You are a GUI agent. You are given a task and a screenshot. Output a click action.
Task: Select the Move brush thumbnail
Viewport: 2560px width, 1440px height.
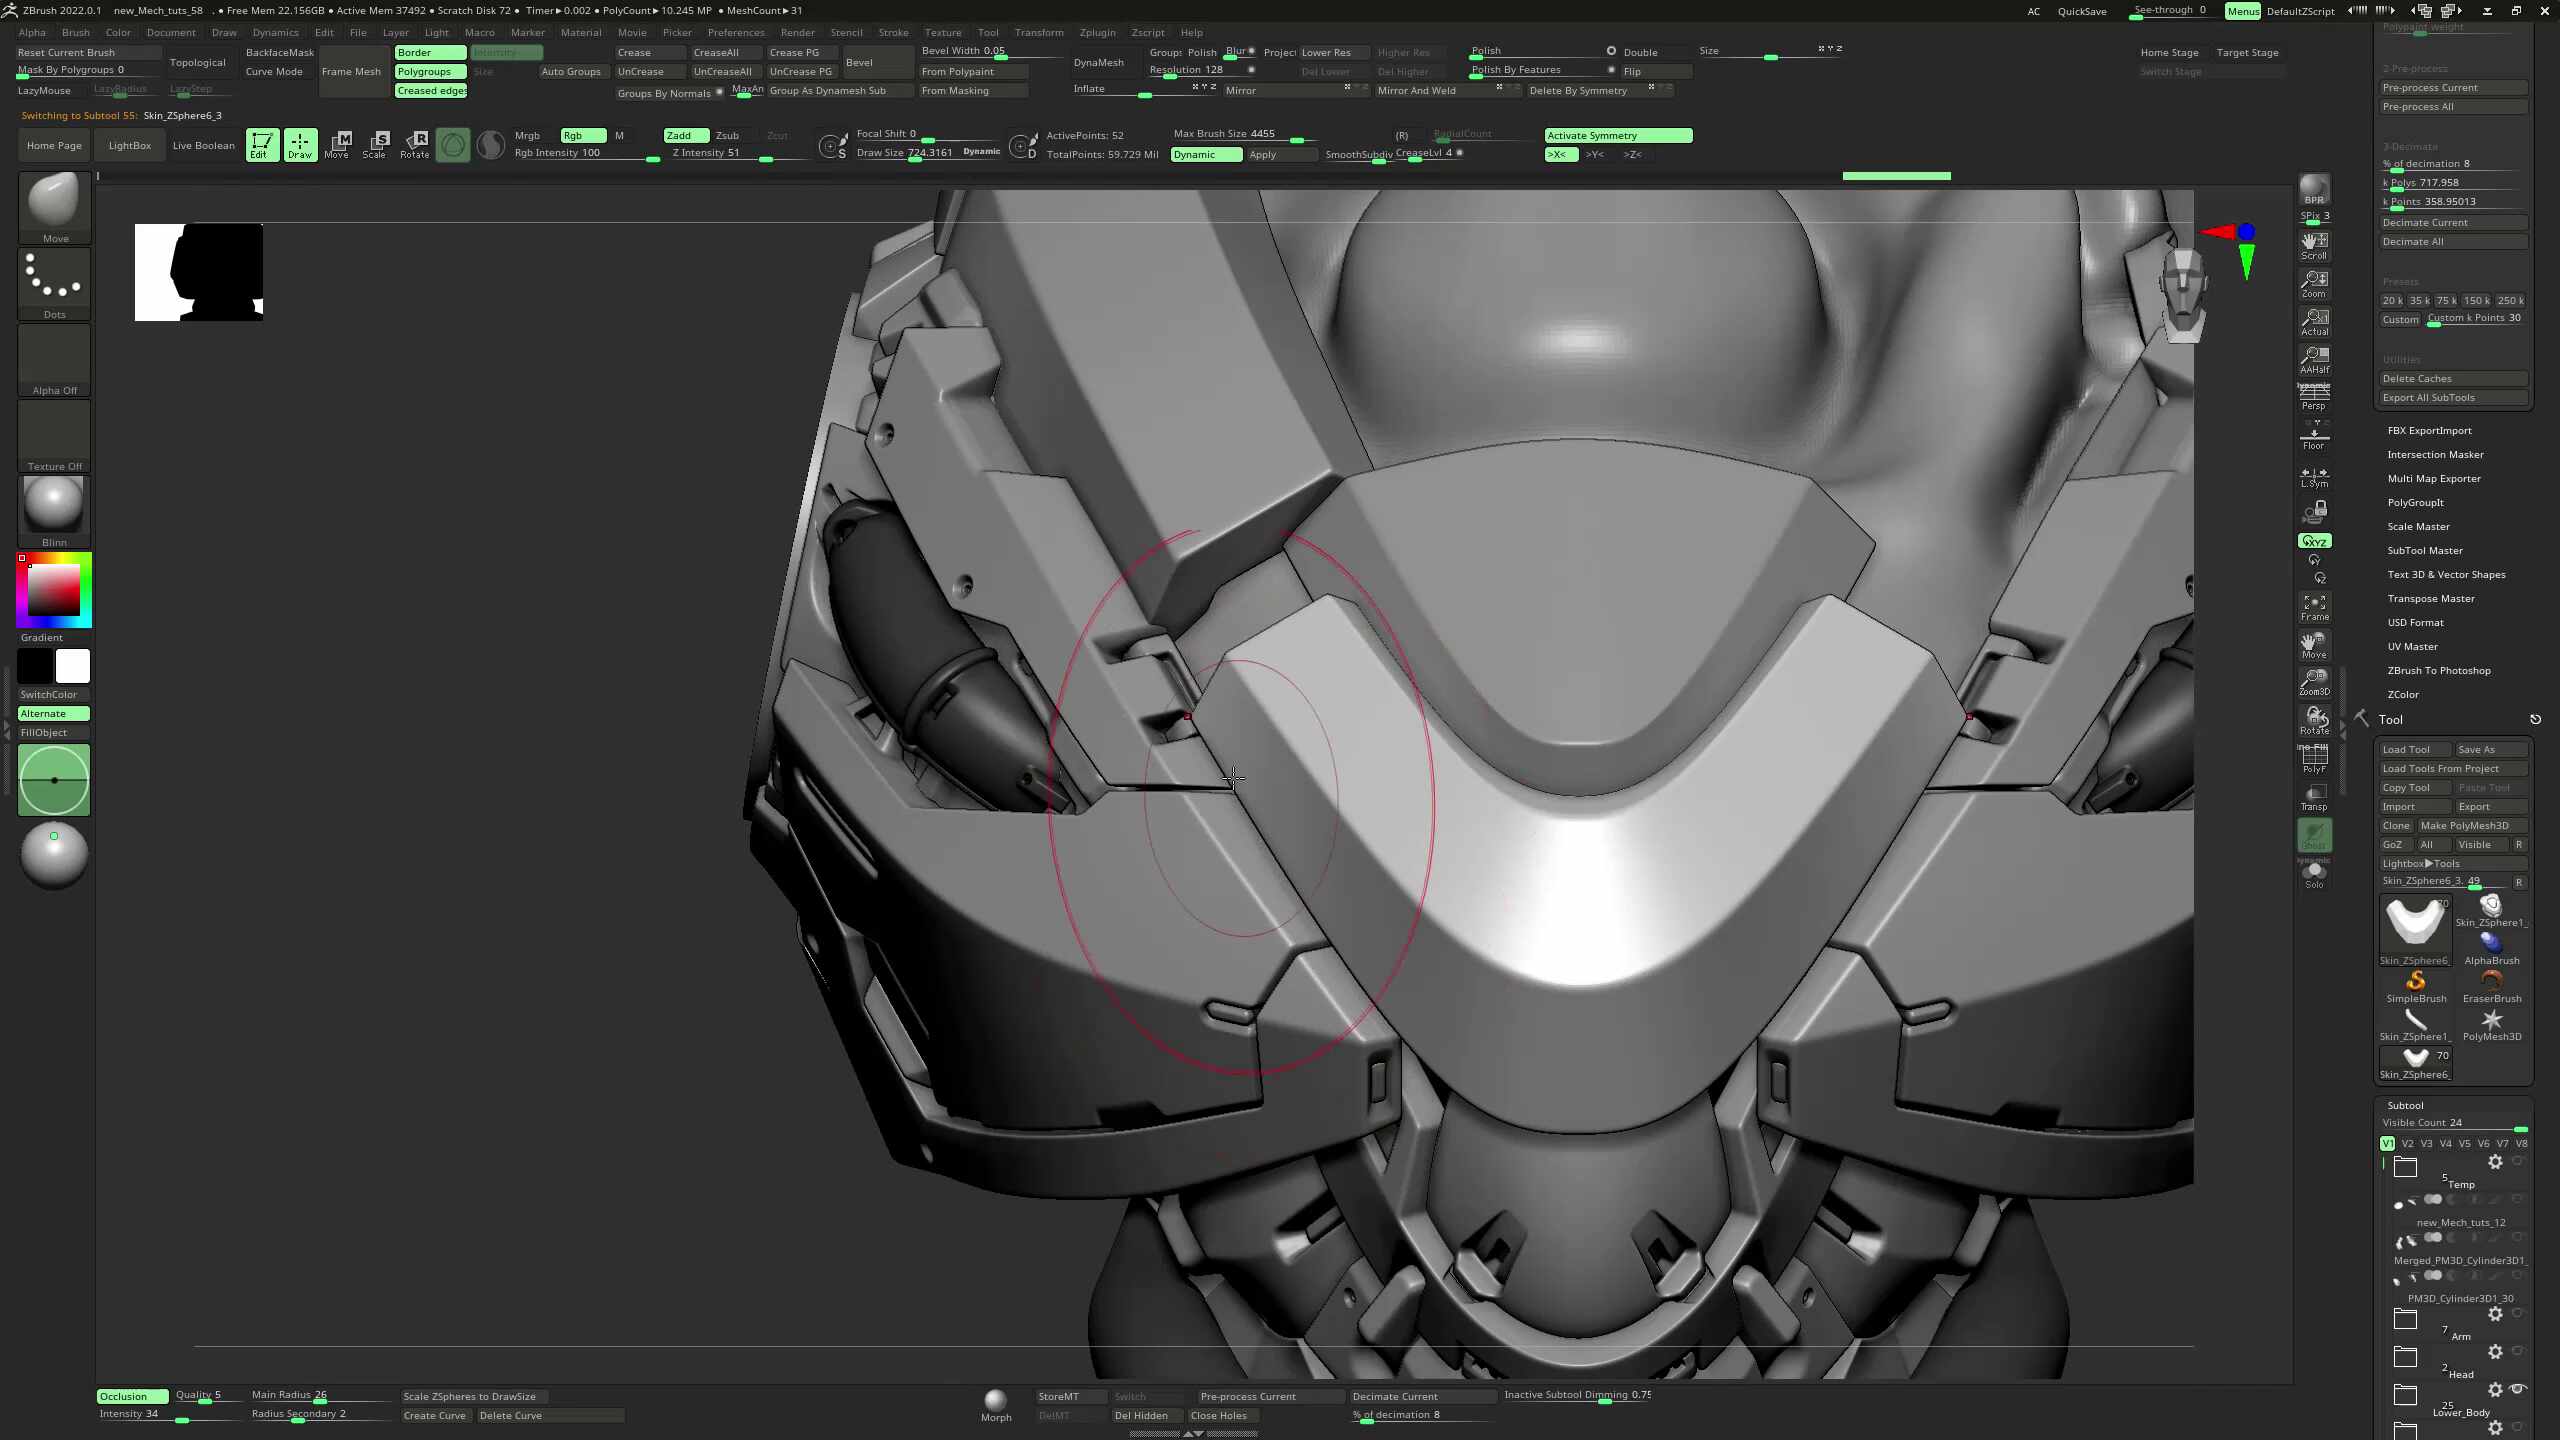[54, 208]
